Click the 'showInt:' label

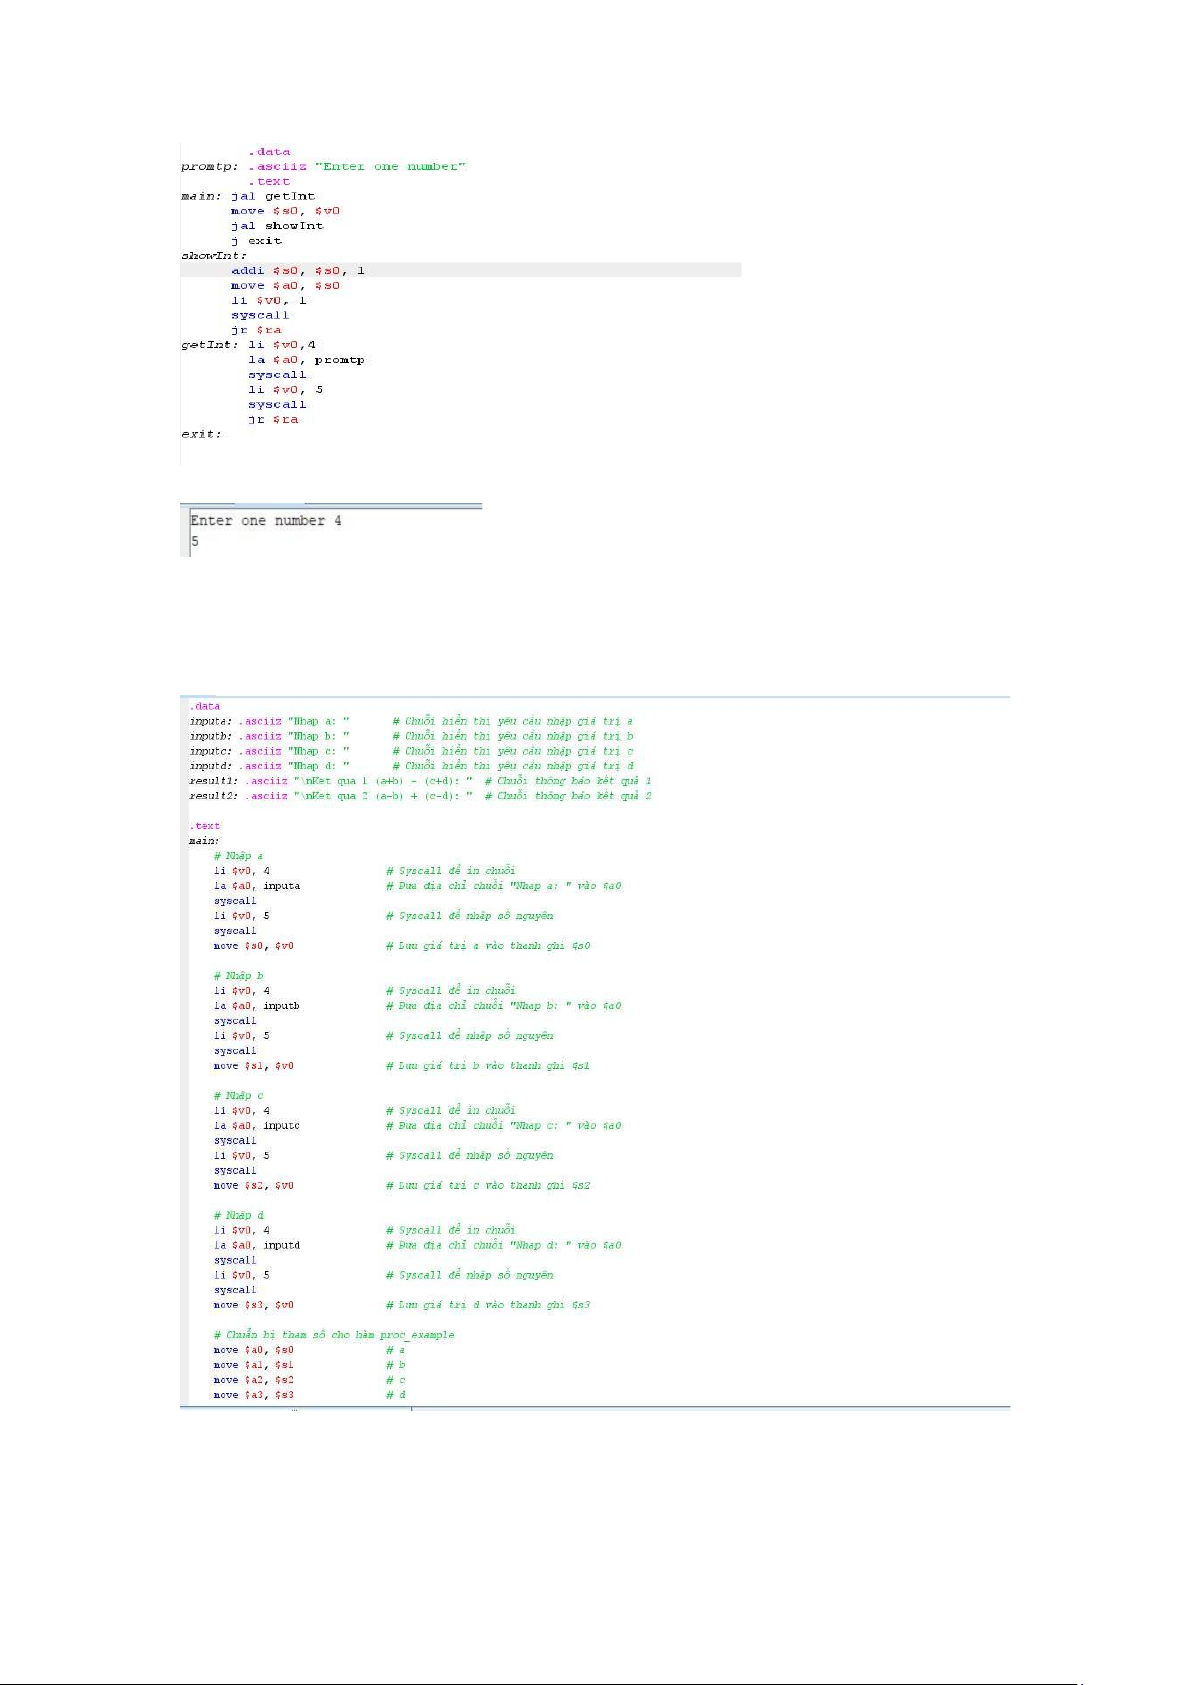(x=213, y=256)
